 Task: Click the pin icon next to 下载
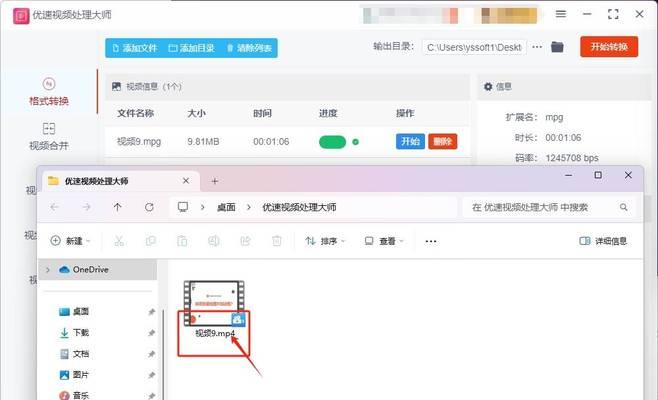click(151, 333)
